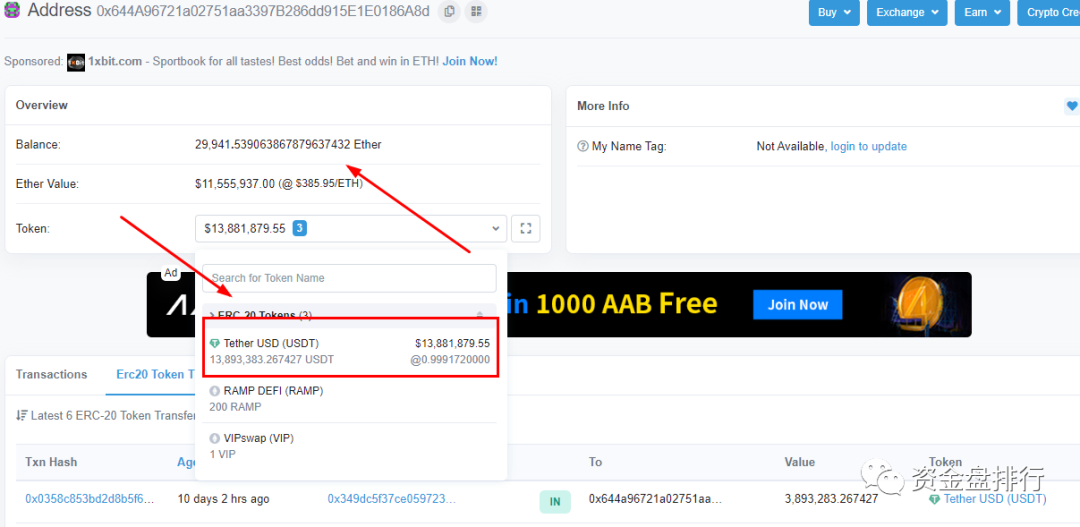Screen dimensions: 1080x527
Task: Open the Earn dropdown
Action: click(x=982, y=12)
